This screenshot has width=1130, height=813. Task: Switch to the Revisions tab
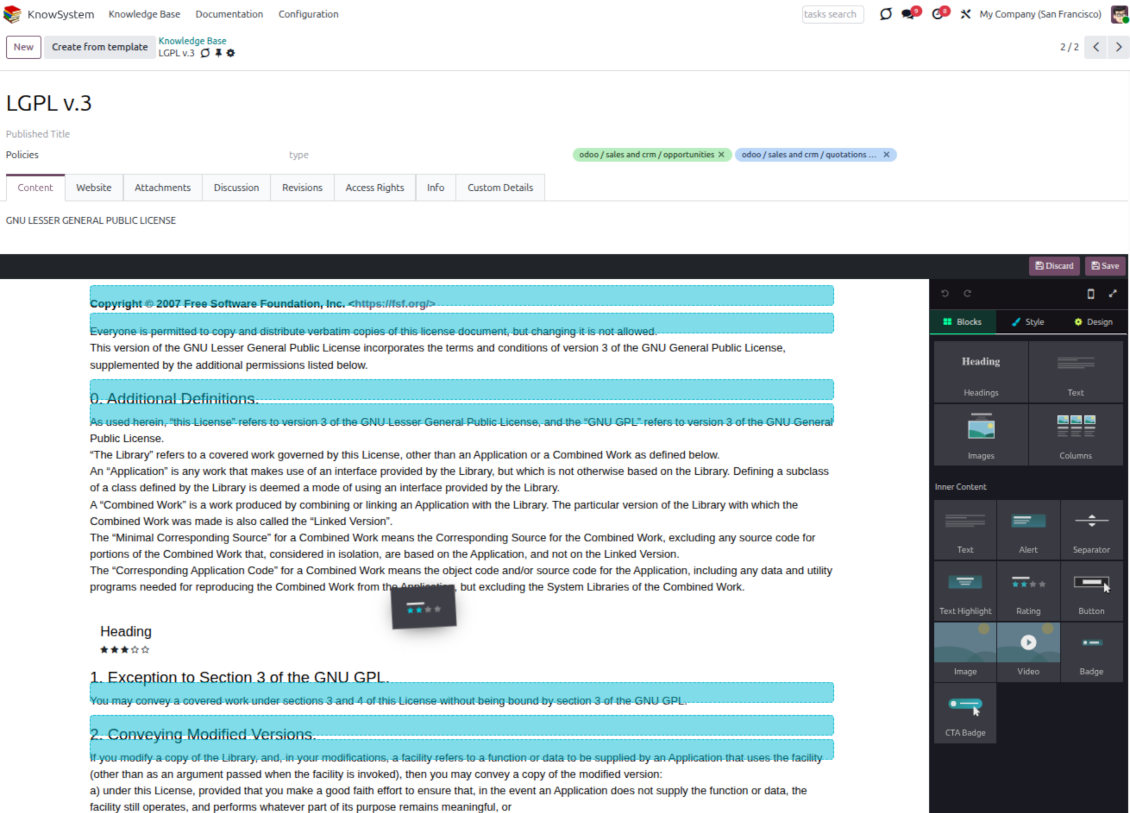point(302,188)
